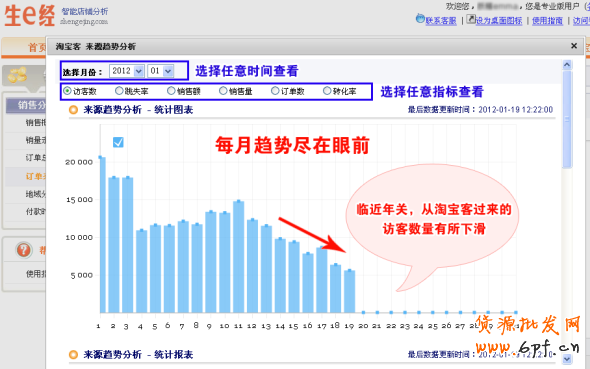Click the gold coins icon in sidebar

pyautogui.click(x=18, y=74)
